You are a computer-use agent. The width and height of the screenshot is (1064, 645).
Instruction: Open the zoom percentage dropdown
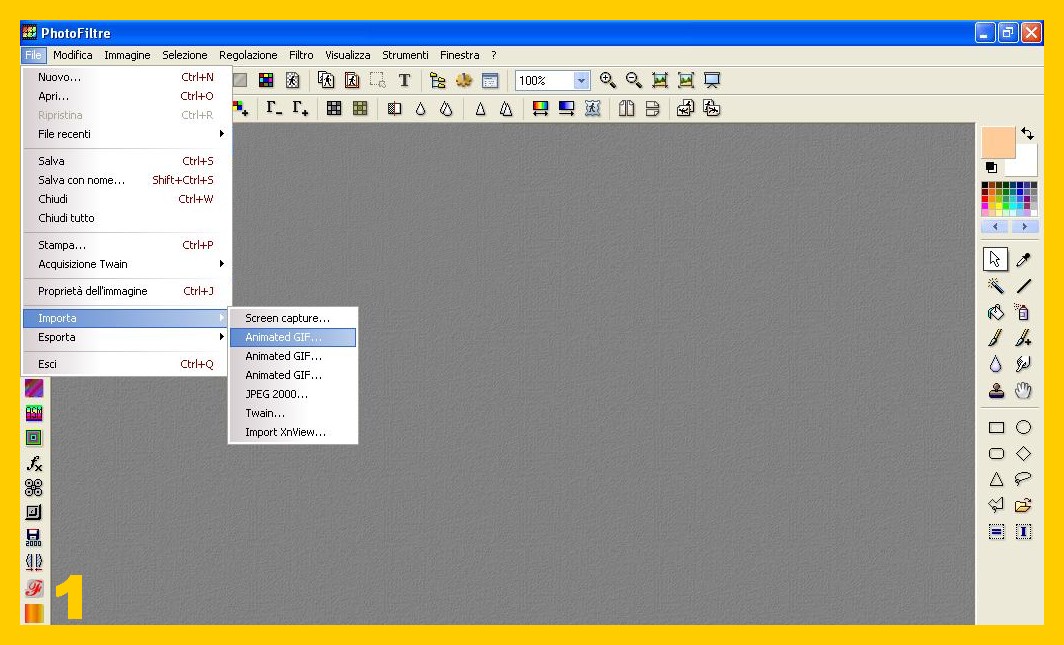pos(581,81)
